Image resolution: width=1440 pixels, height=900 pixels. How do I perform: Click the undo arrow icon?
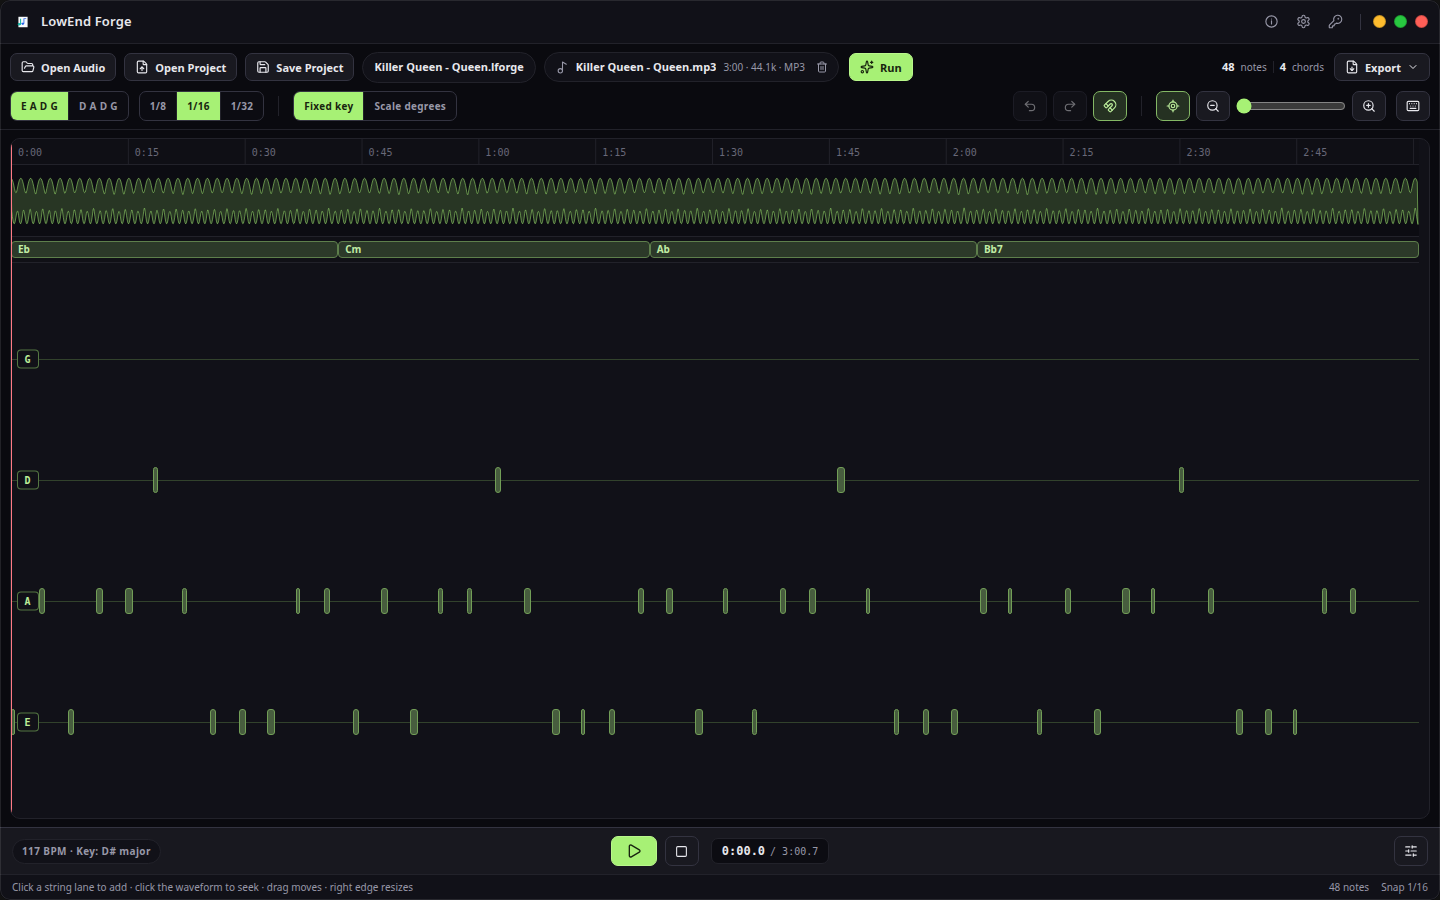click(1030, 106)
